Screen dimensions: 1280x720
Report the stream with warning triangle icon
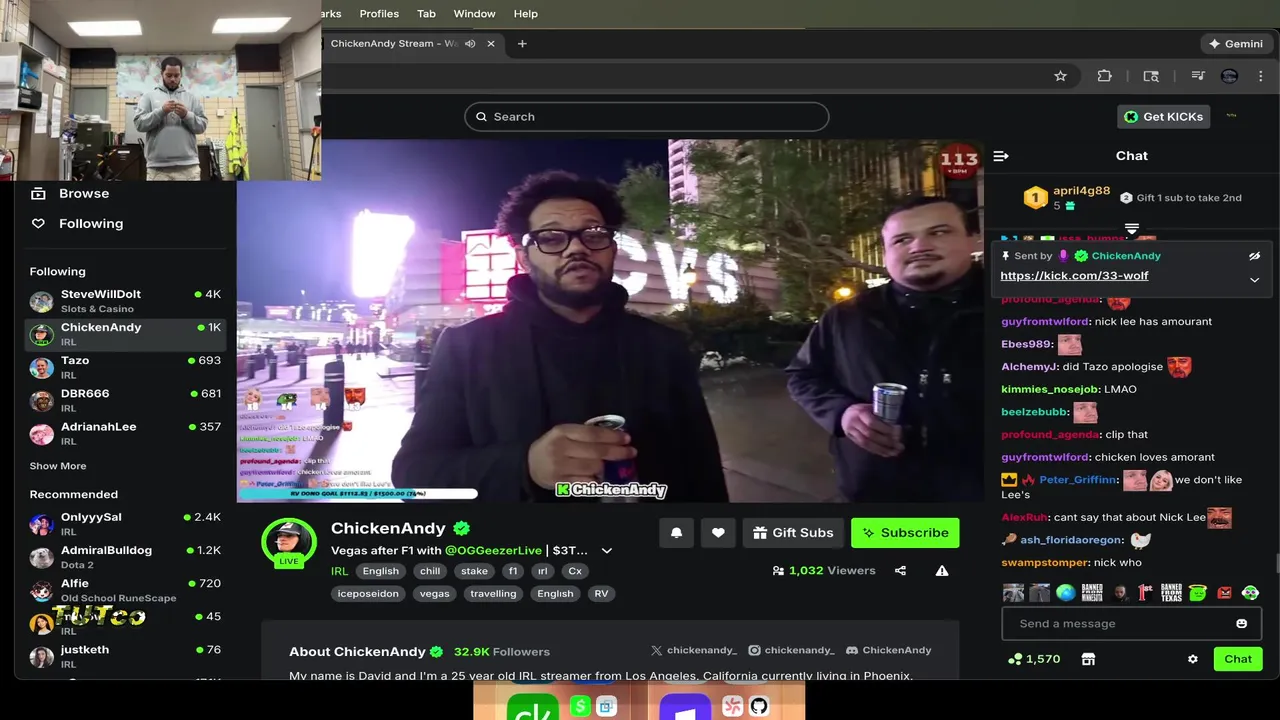[942, 571]
